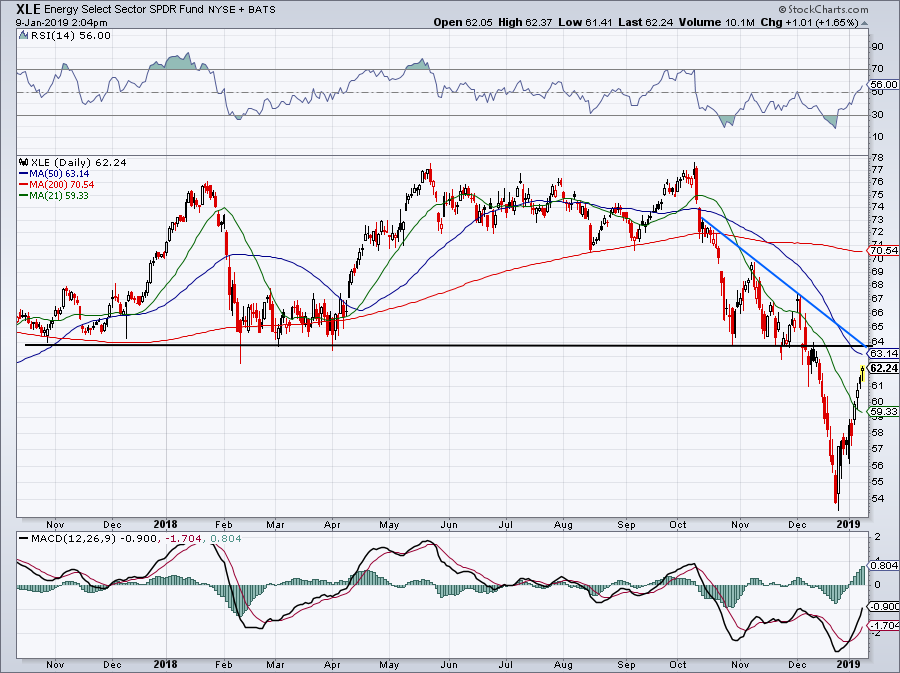Click the black line marker before MACD(12,26,9)
Image resolution: width=900 pixels, height=673 pixels.
coord(24,539)
